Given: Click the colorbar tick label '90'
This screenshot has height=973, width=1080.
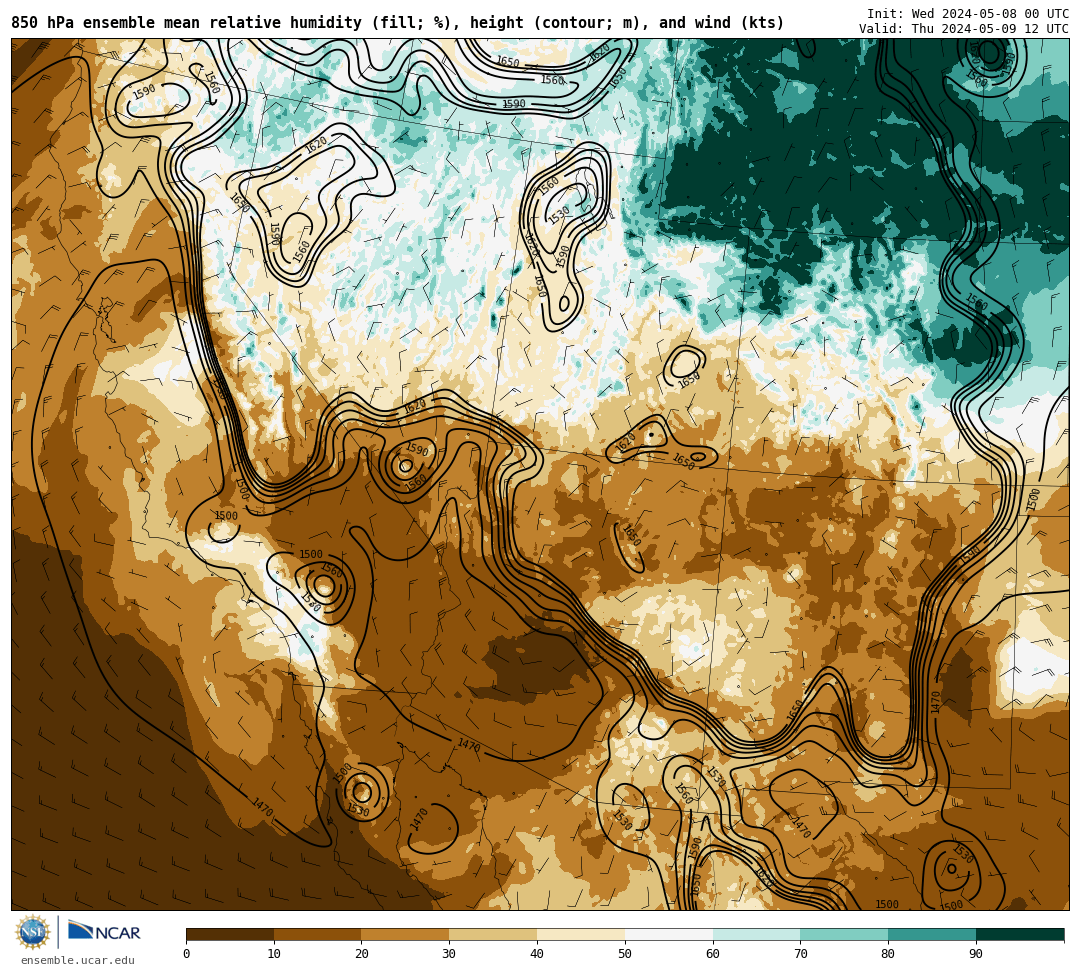Looking at the screenshot, I should pos(976,954).
